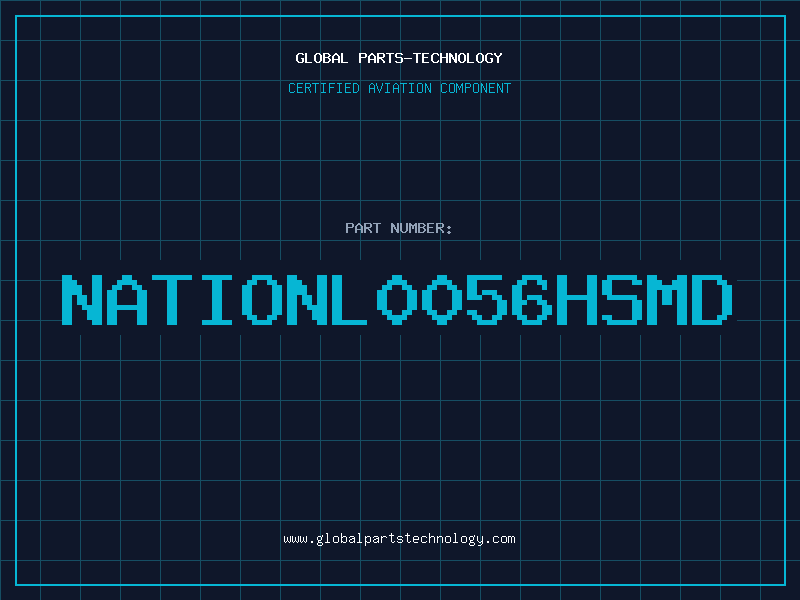
Task: Select the CERTIFIED AVIATION COMPONENT subtitle
Action: point(399,88)
